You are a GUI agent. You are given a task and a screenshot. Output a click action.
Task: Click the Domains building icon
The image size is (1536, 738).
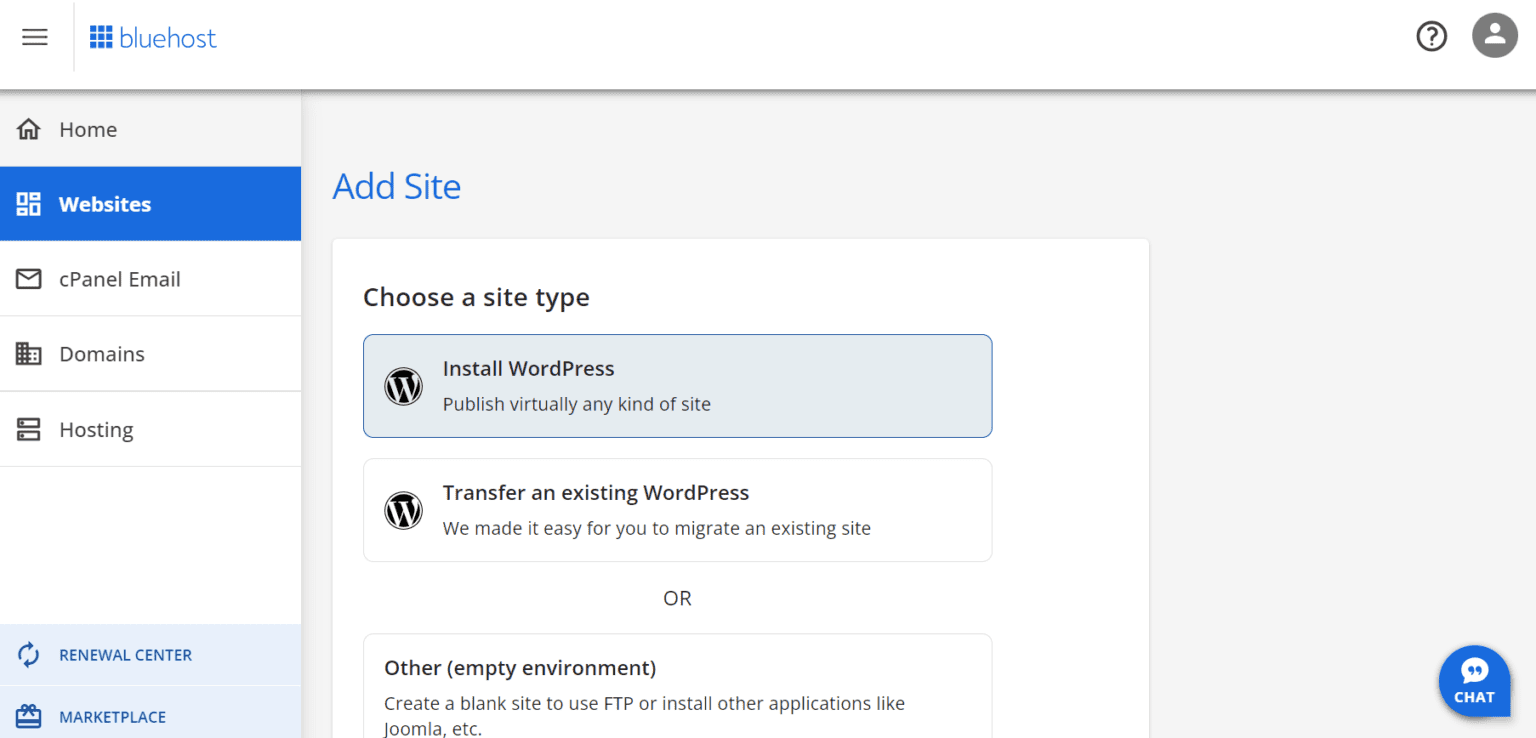coord(29,354)
